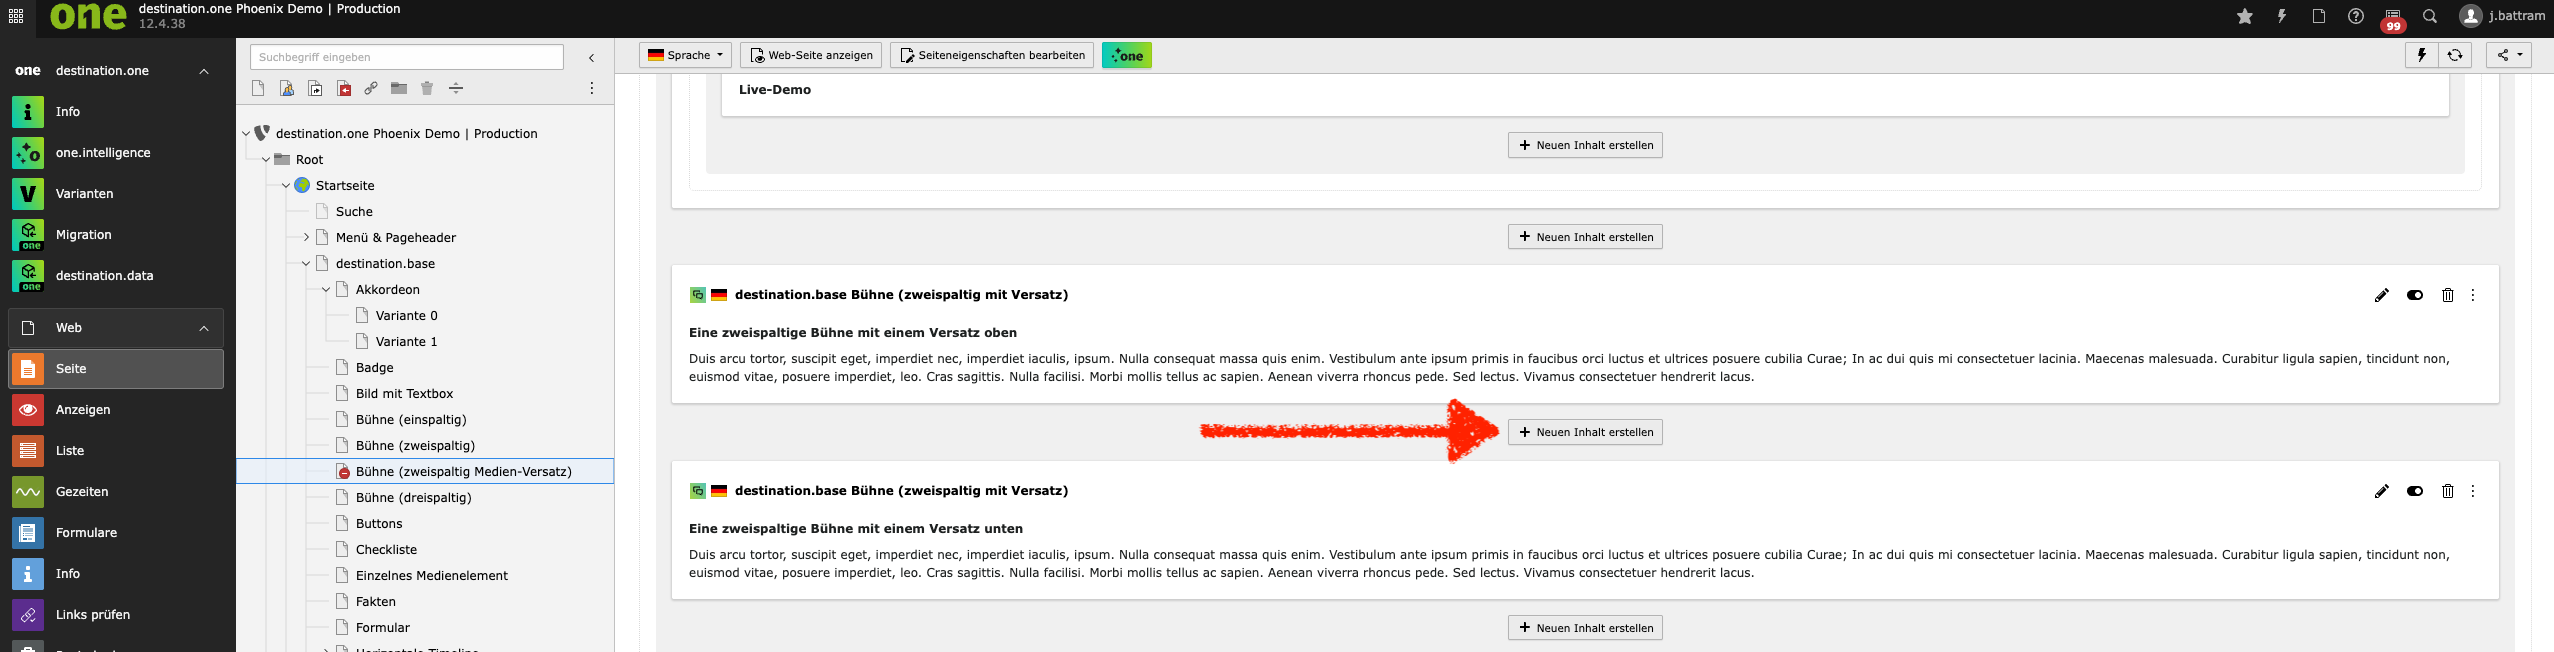
Task: Toggle visibility of Versatz unten element
Action: pos(2414,491)
